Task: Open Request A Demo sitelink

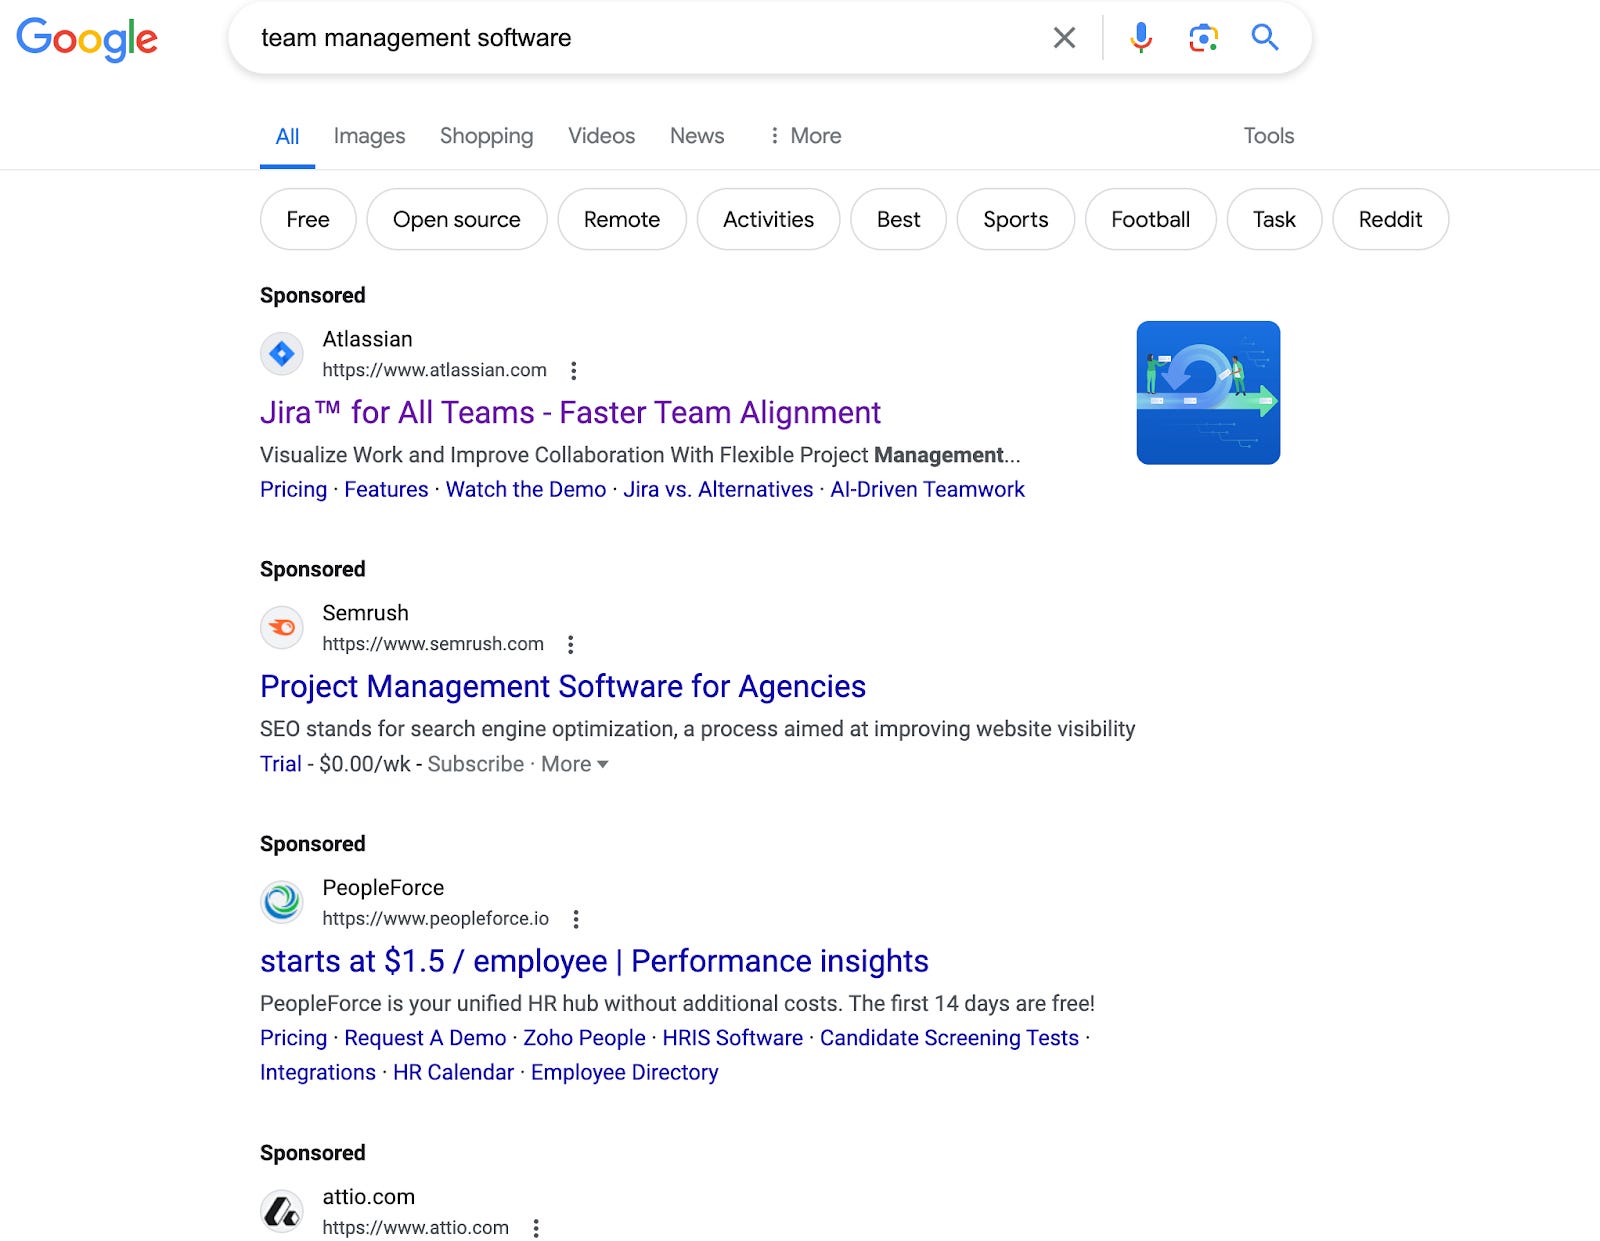Action: click(425, 1038)
